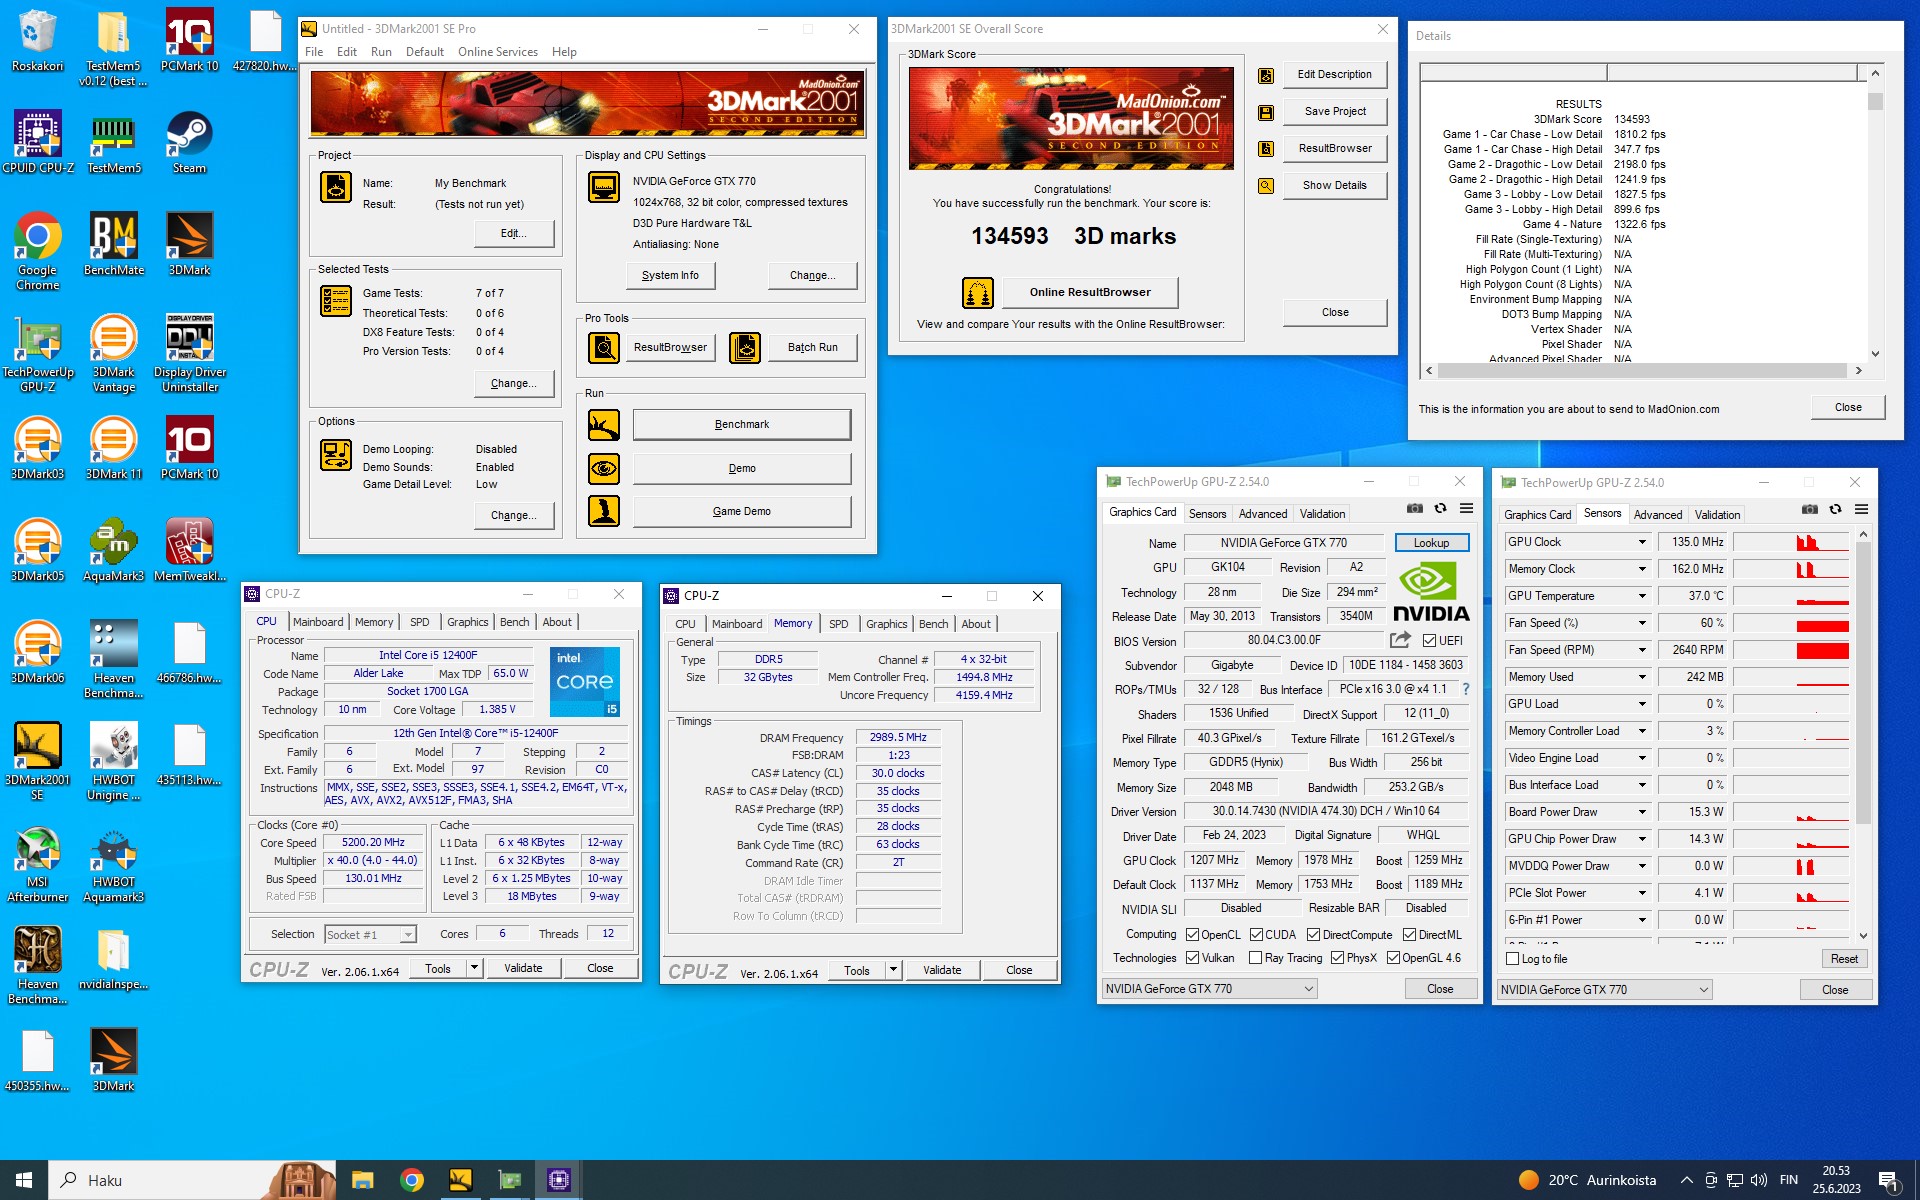
Task: Open the AquaMark3 desktop icon
Action: [114, 549]
